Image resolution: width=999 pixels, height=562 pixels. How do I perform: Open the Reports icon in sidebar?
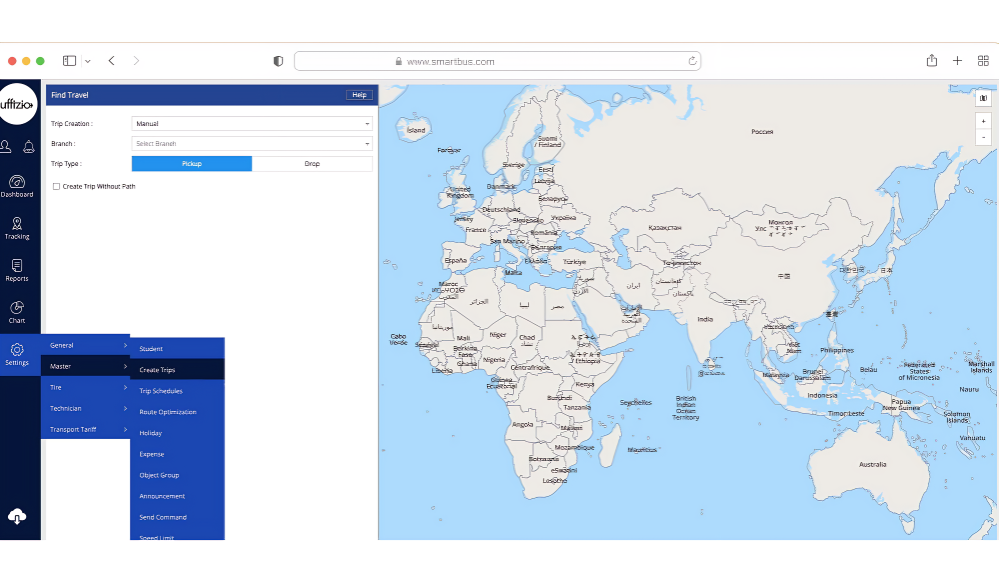point(17,269)
